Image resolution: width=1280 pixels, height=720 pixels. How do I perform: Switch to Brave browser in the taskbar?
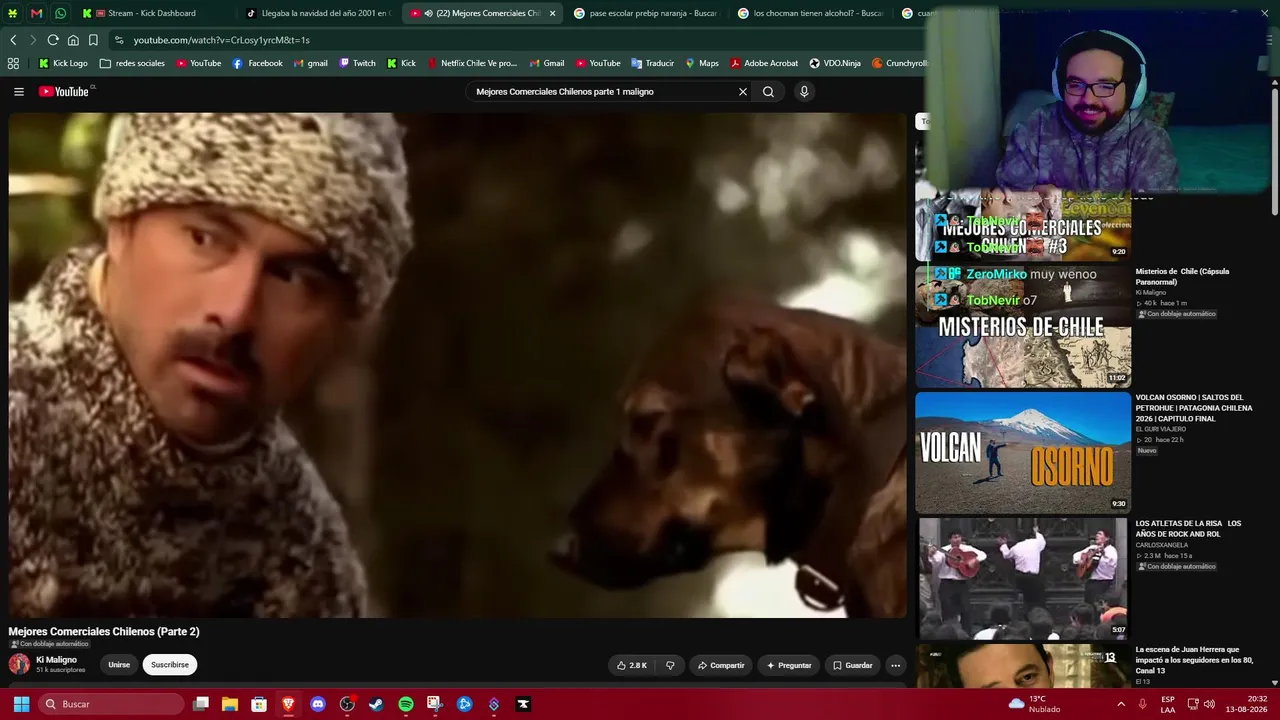288,704
